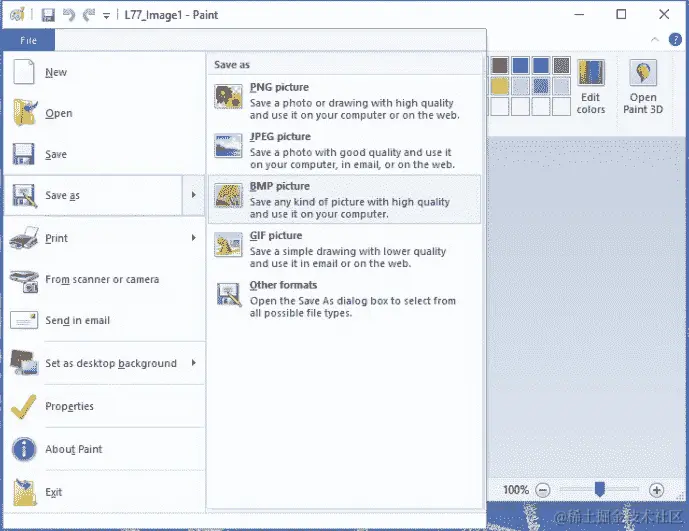
Task: Click the JPEG picture icon
Action: pos(228,146)
